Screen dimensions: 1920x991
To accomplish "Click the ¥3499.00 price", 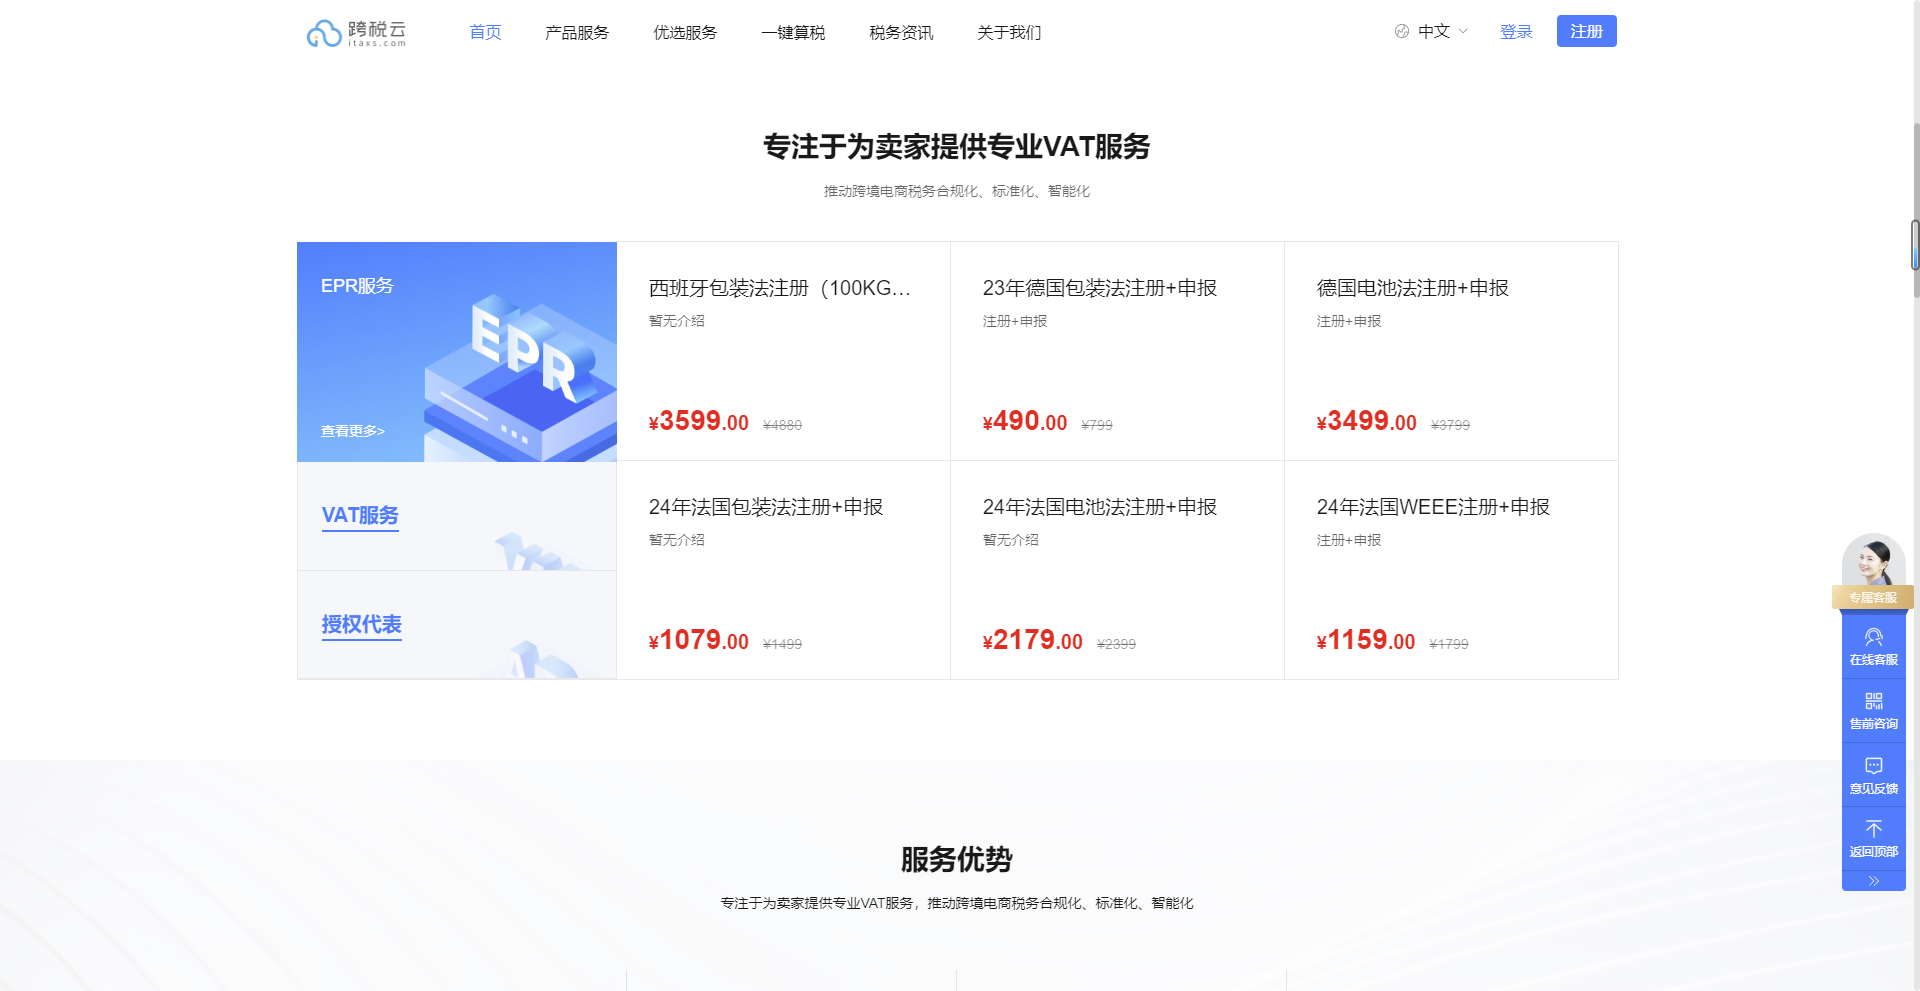I will (x=1367, y=421).
